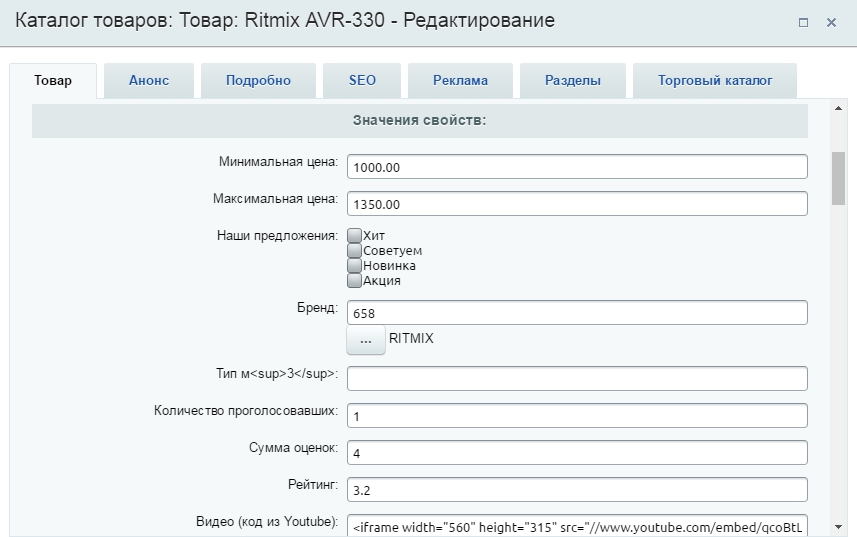This screenshot has width=857, height=537.
Task: Check the Новинка checkbox
Action: (x=354, y=266)
